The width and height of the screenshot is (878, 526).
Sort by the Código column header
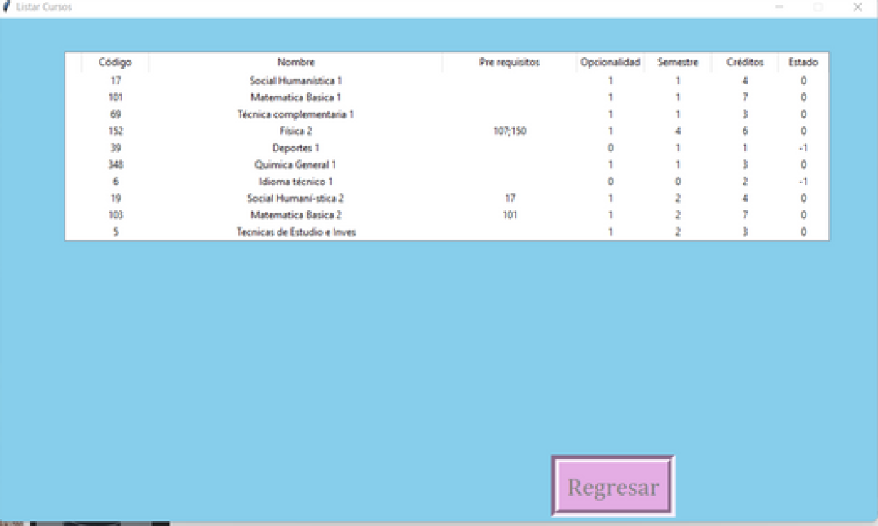coord(115,62)
